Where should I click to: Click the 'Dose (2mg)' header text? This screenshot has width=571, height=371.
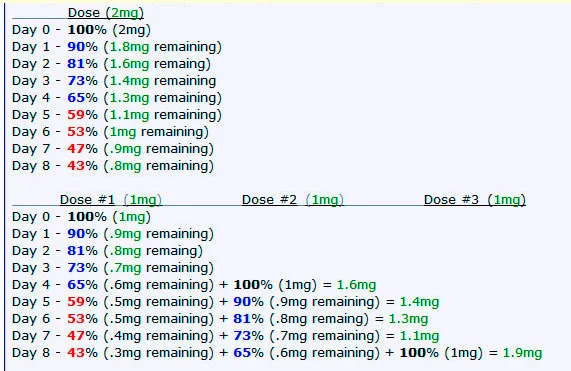106,13
